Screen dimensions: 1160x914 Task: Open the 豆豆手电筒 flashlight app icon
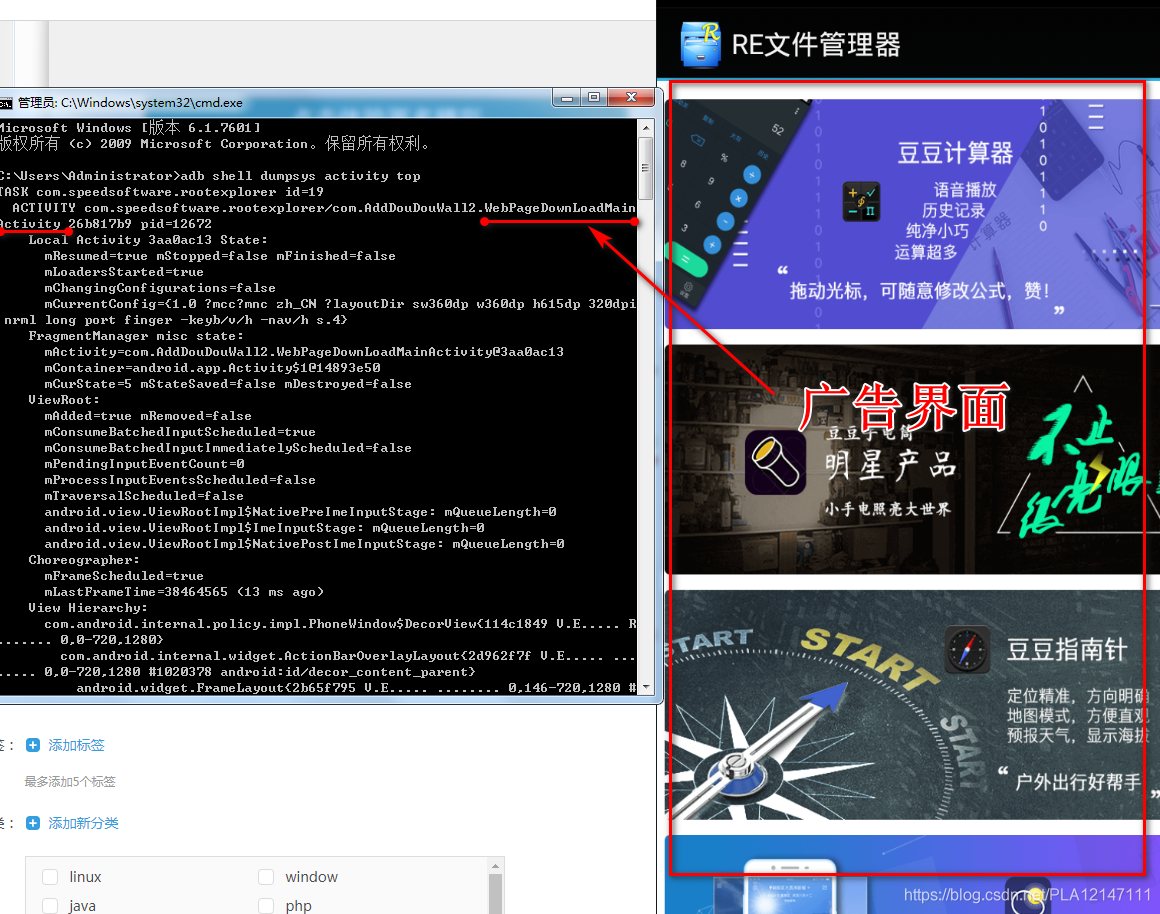coord(775,463)
